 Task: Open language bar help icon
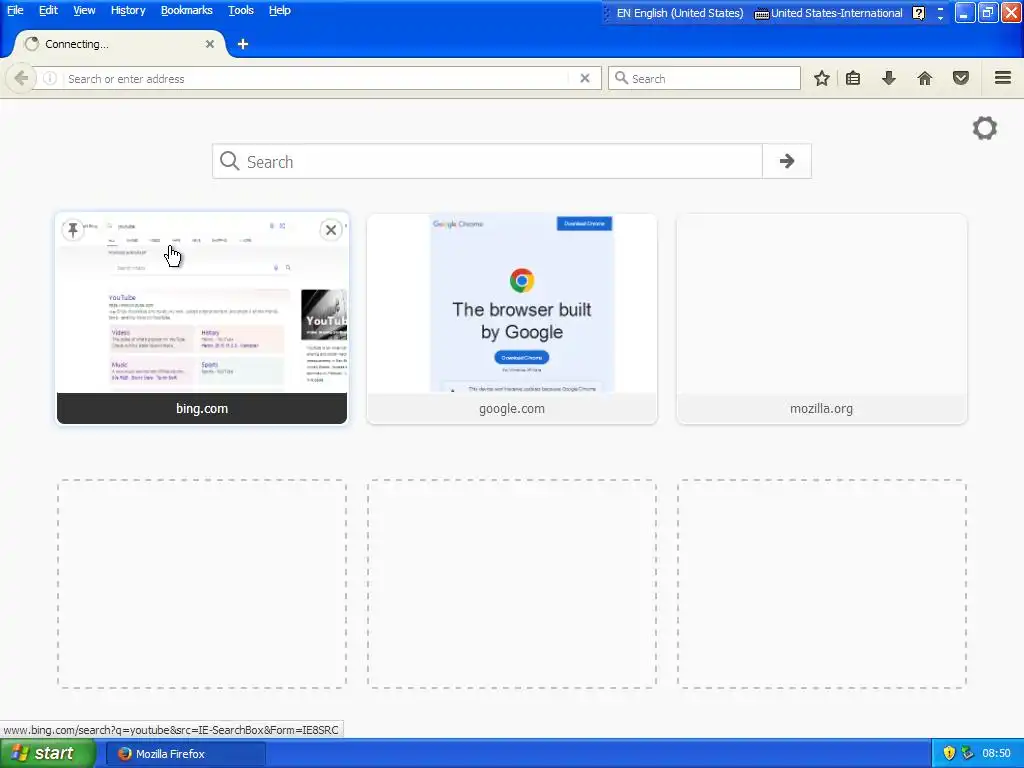pyautogui.click(x=918, y=13)
